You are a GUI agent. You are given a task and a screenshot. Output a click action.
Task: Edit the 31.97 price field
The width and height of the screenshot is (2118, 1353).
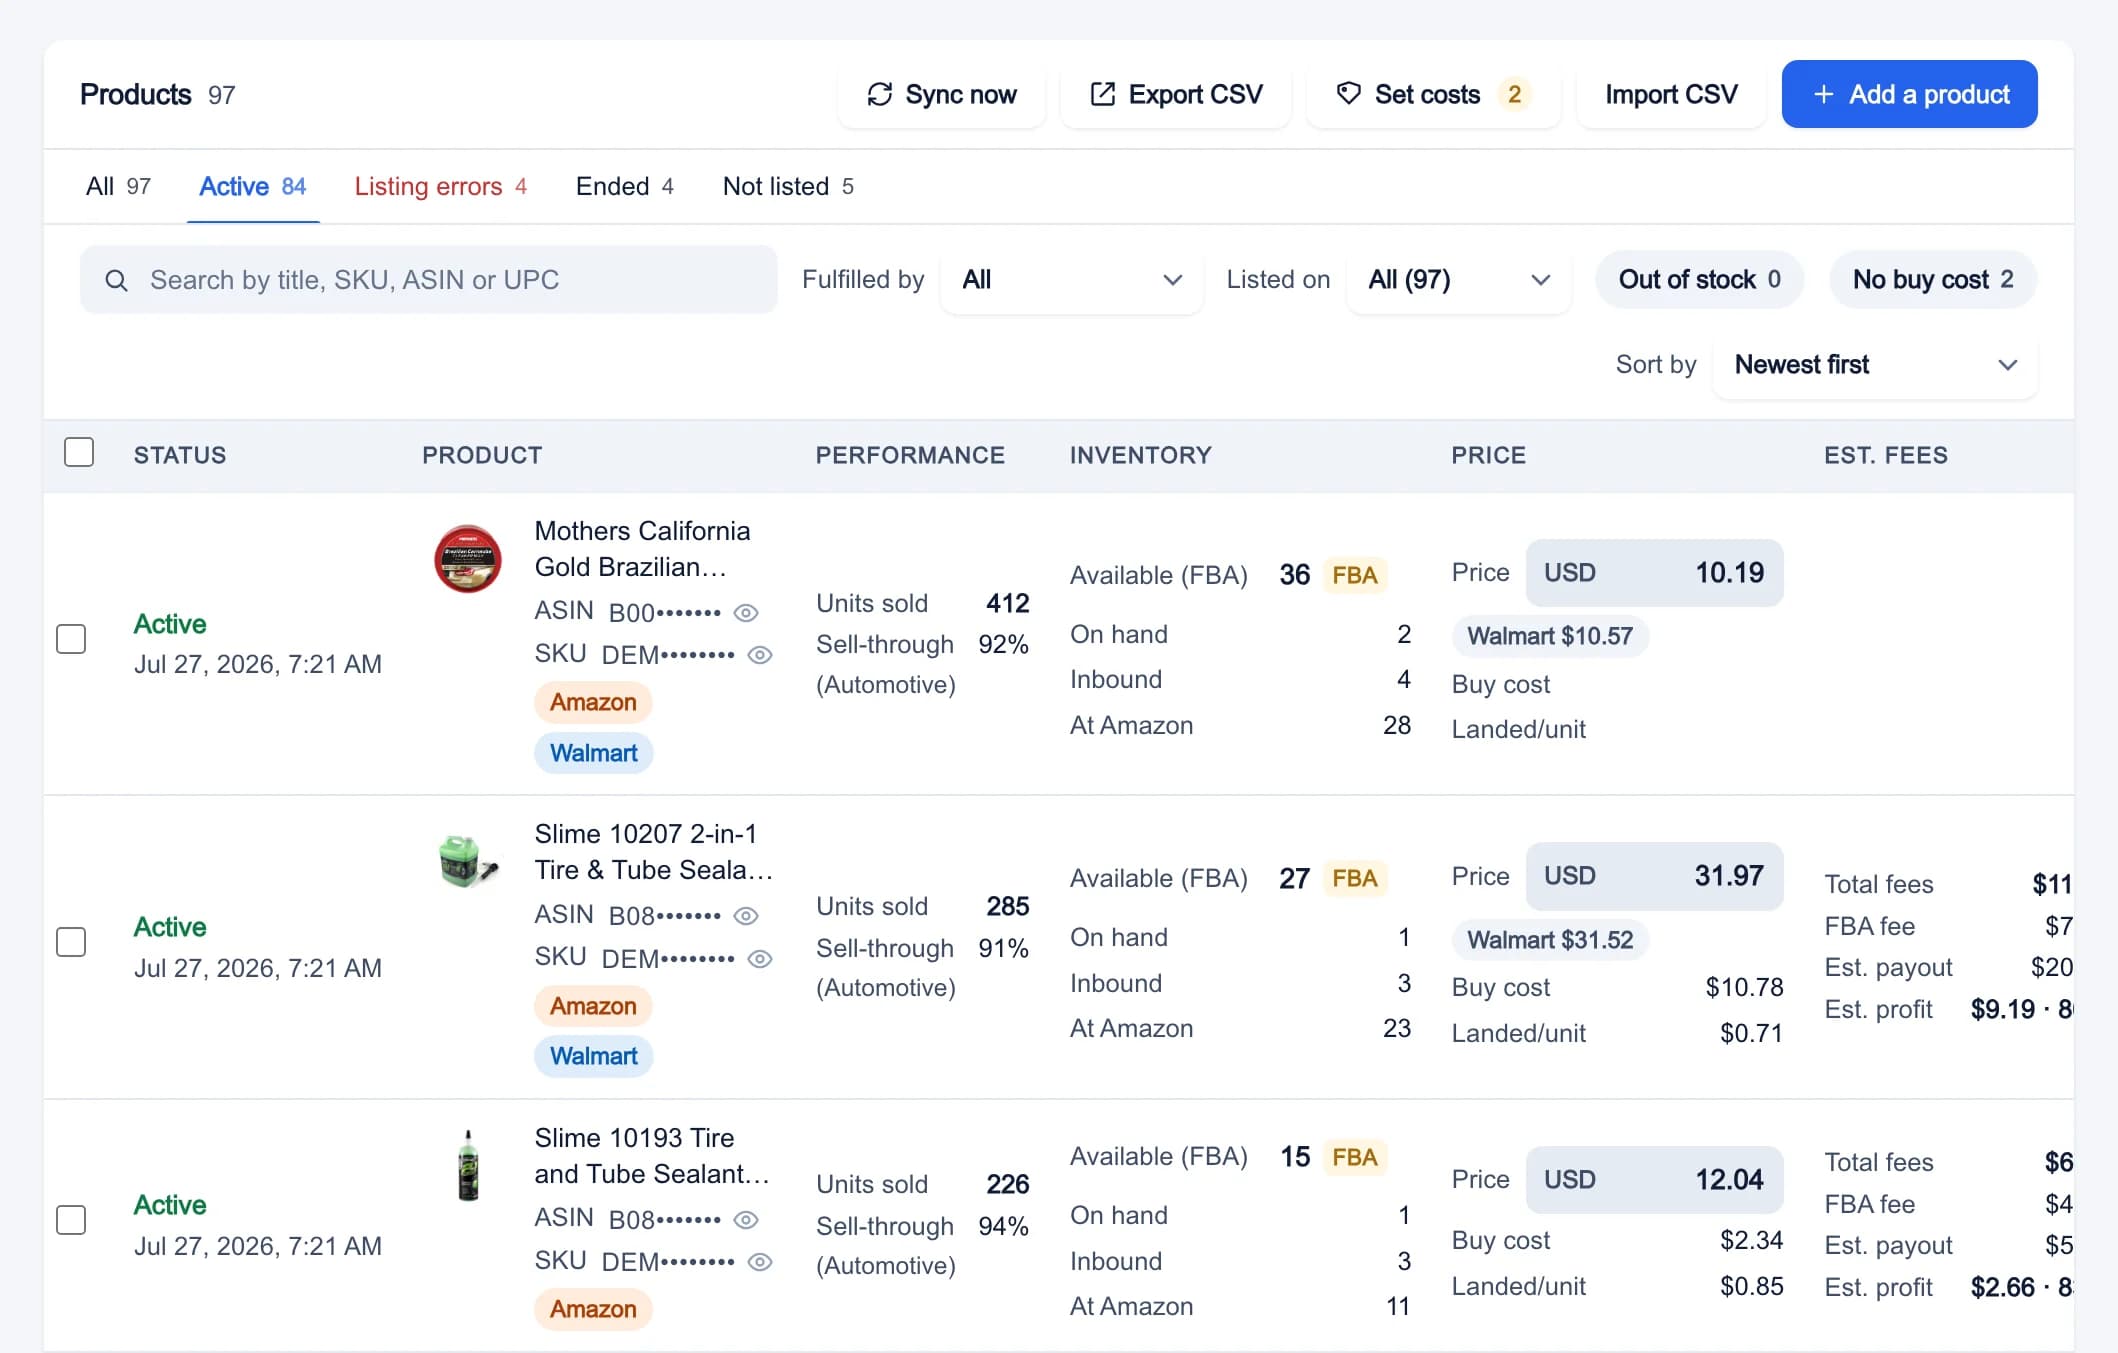click(1654, 876)
